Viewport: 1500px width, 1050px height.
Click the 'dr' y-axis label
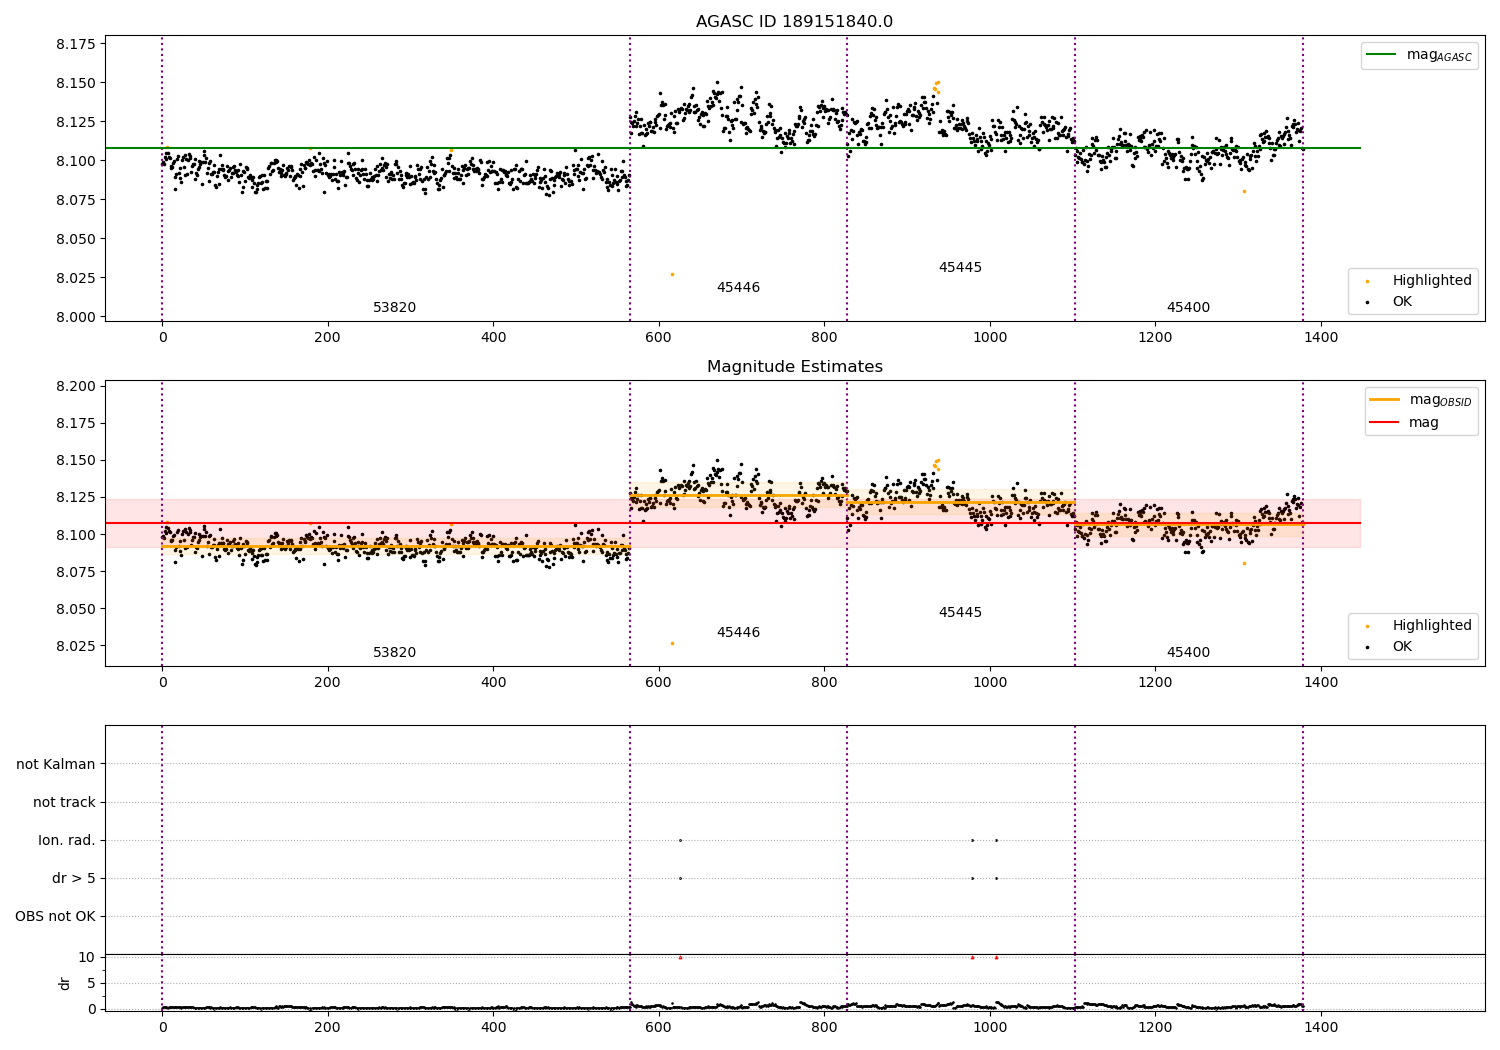point(65,983)
